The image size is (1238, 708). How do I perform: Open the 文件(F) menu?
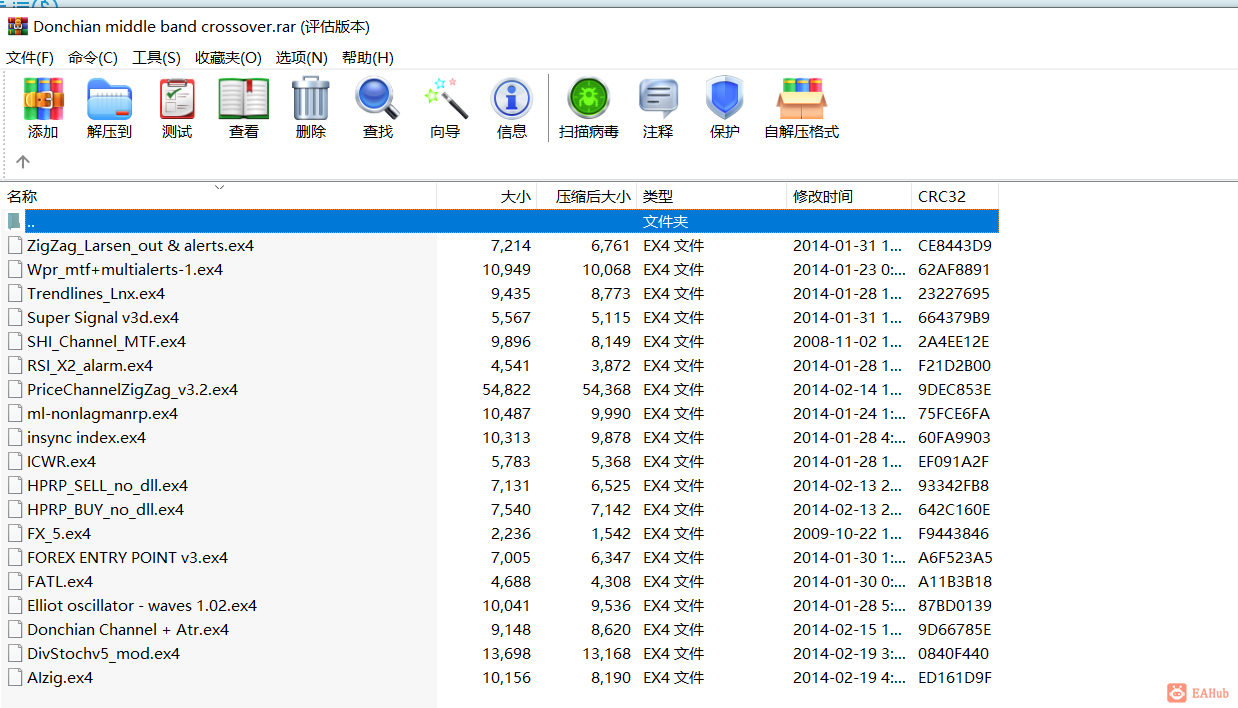tap(29, 57)
